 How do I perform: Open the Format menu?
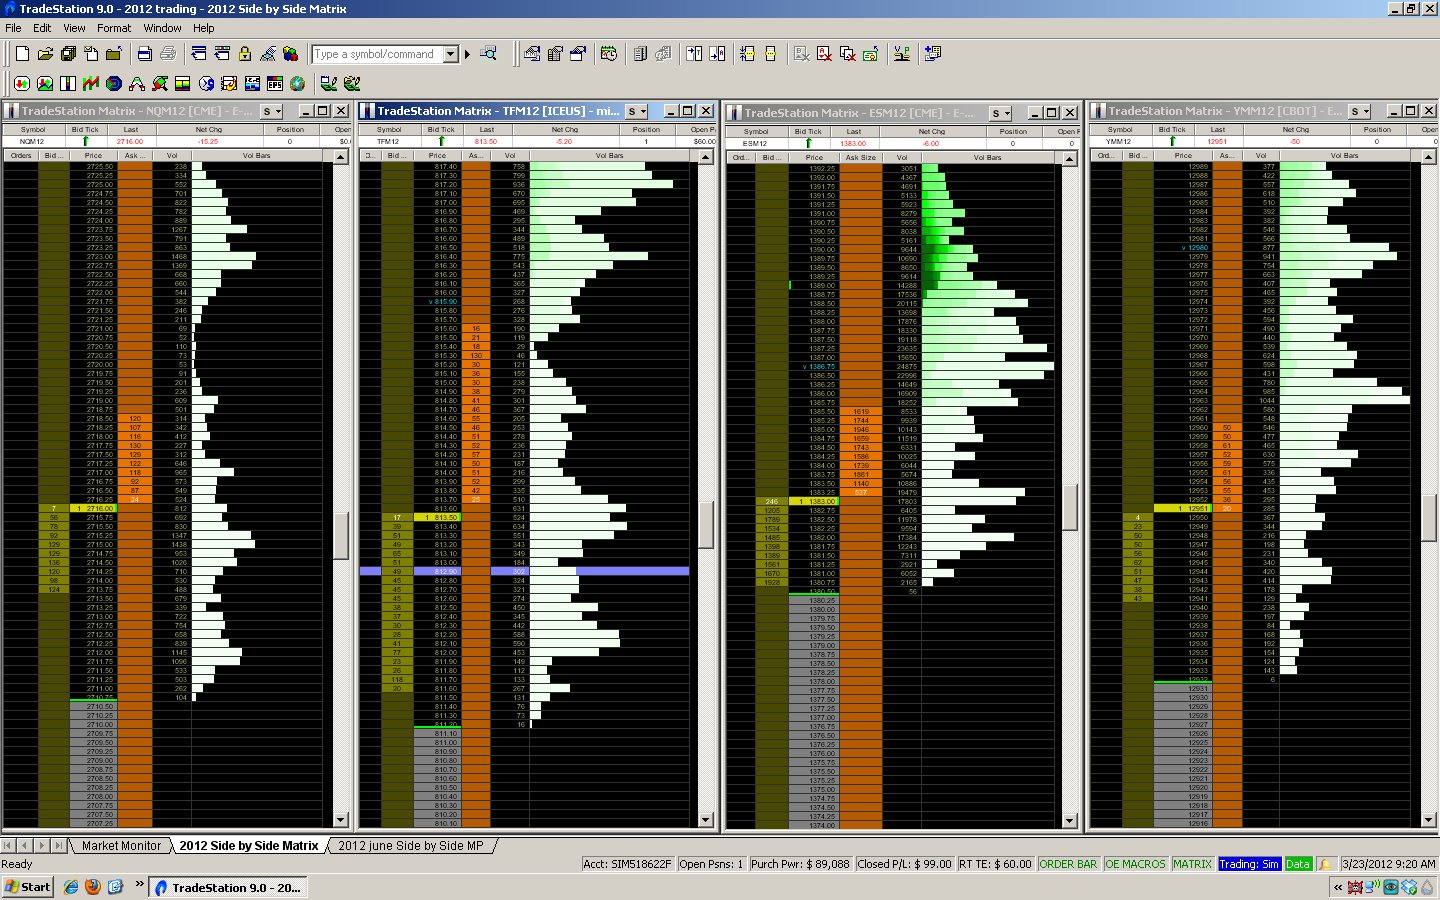pos(114,28)
